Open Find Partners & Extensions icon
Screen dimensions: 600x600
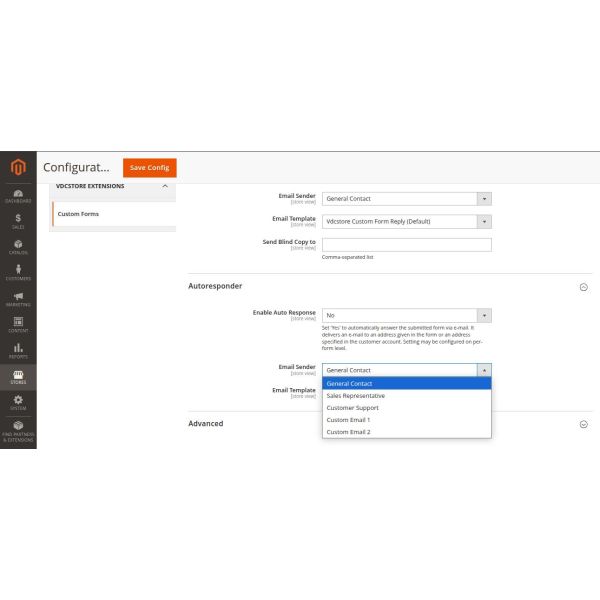pos(18,430)
